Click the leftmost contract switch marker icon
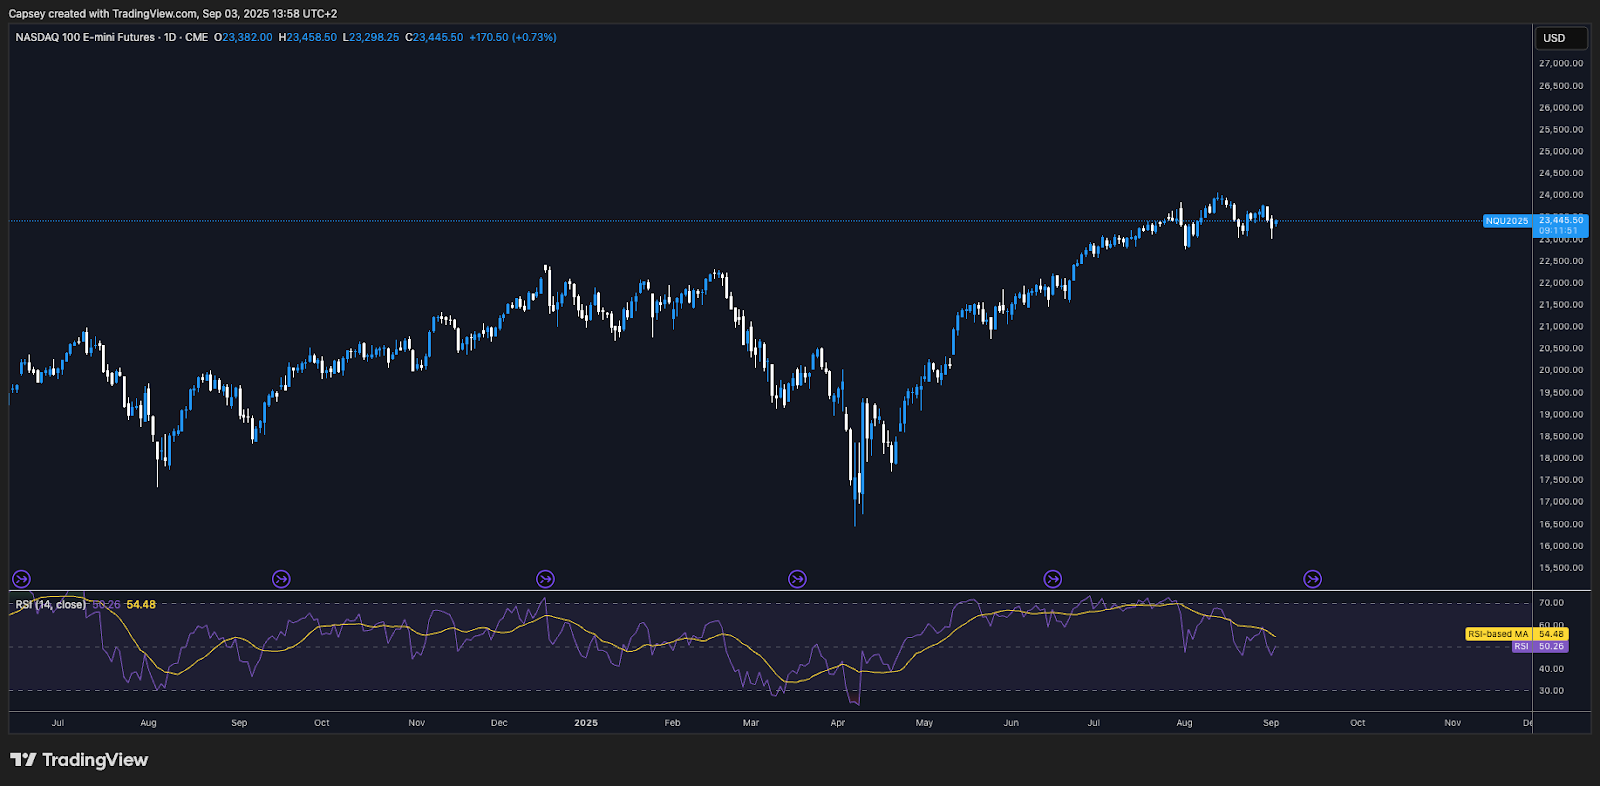The image size is (1600, 786). [x=21, y=579]
